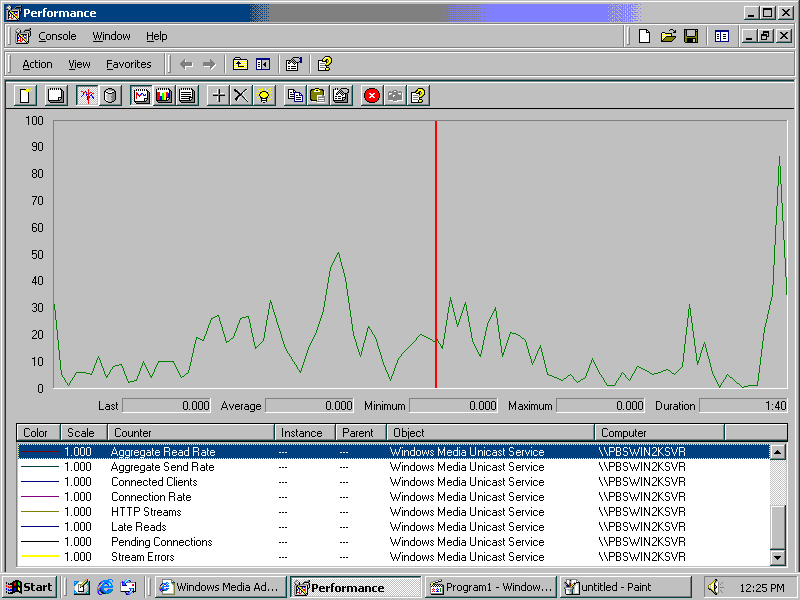Screen dimensions: 800x600
Task: Click System Monitor Help icon in chart toolbar
Action: [x=418, y=95]
